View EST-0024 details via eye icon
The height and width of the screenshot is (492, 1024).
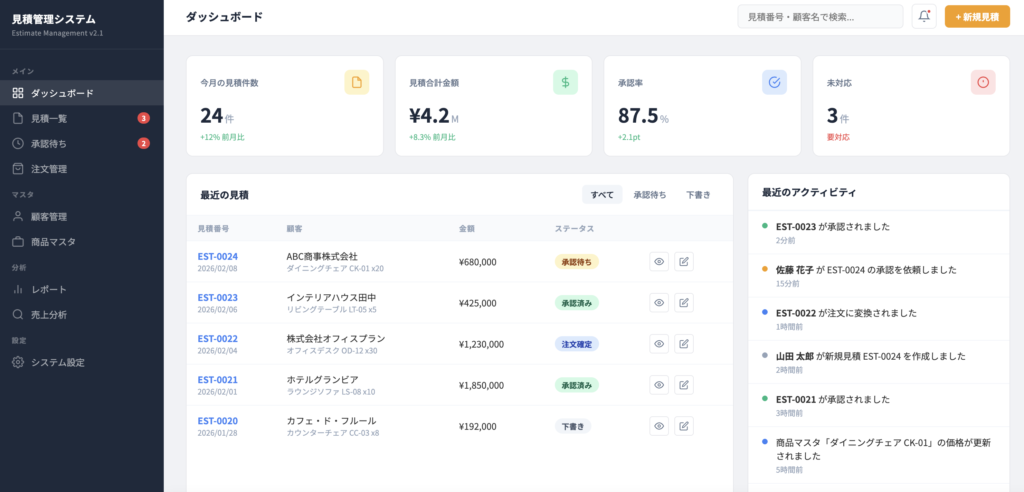pyautogui.click(x=659, y=262)
